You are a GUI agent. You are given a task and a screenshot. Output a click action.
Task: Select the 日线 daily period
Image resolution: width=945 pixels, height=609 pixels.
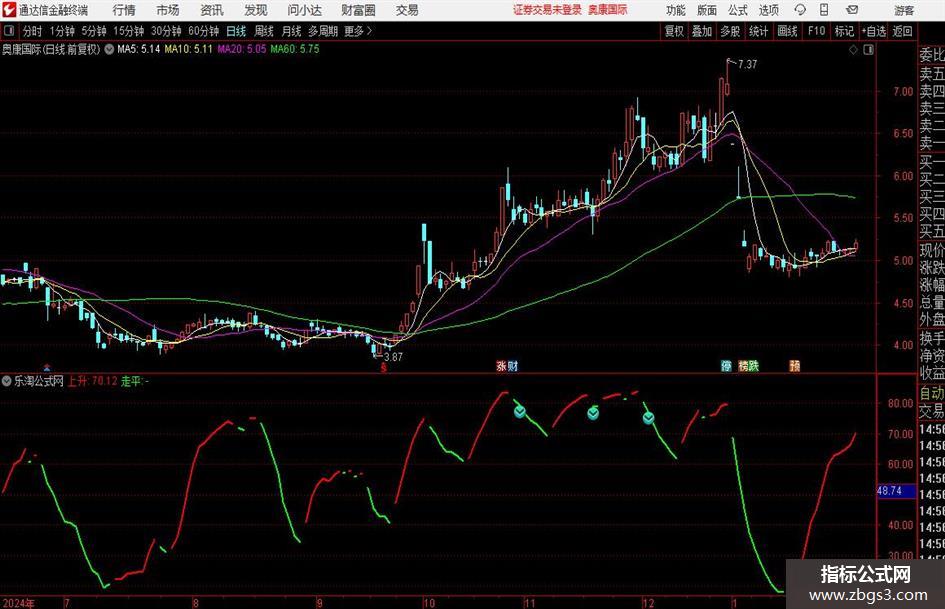pos(236,31)
